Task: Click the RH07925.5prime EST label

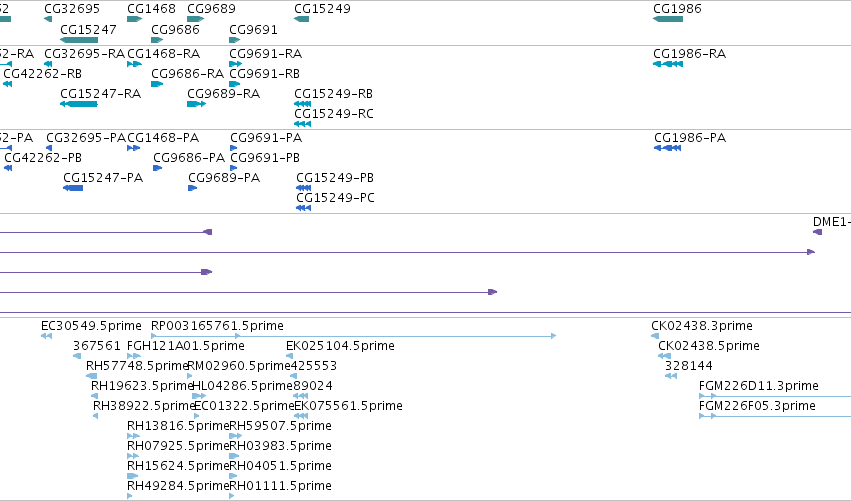Action: click(178, 446)
